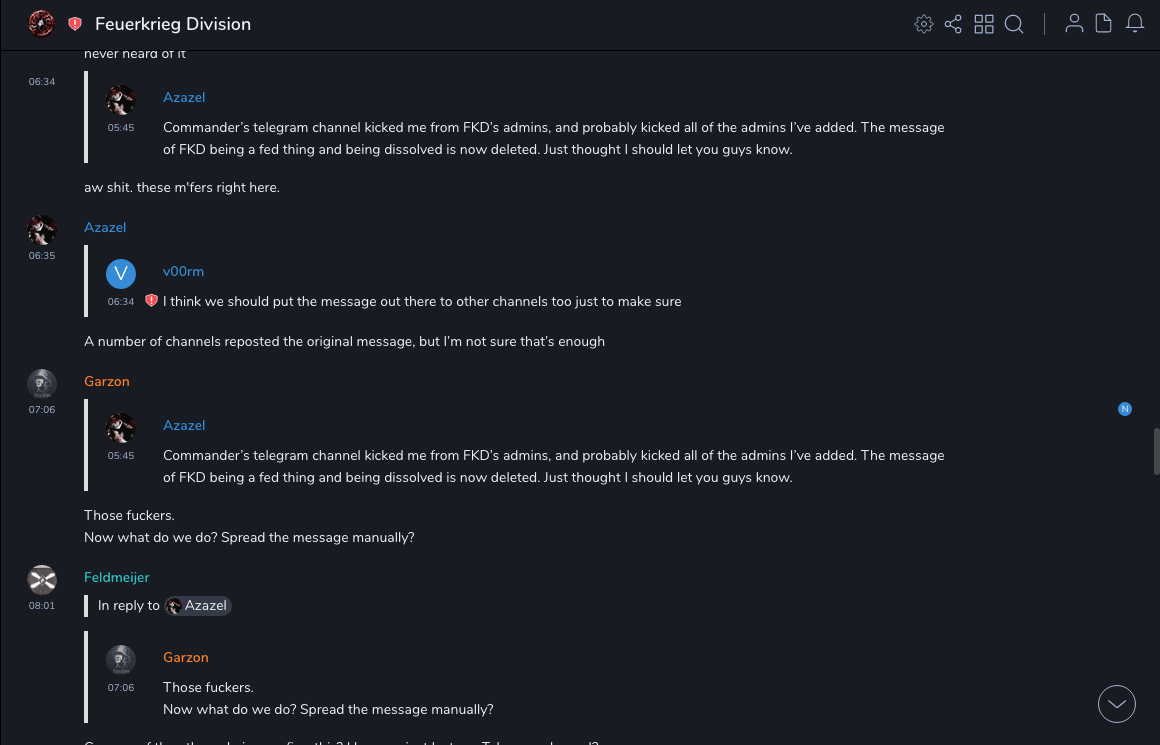Jump to bottom with round chevron button
The width and height of the screenshot is (1160, 745).
point(1117,704)
